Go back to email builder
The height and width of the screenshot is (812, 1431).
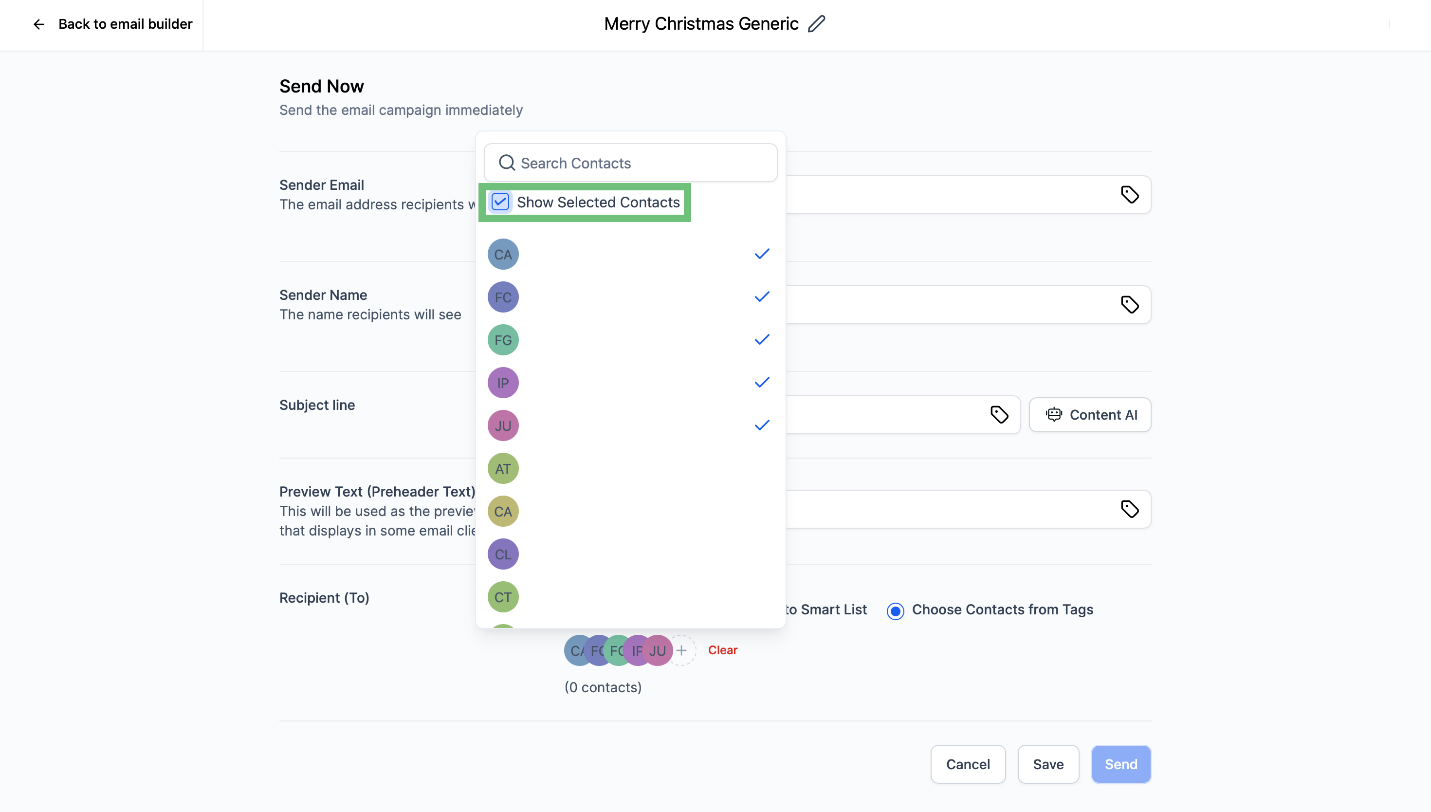coord(112,24)
